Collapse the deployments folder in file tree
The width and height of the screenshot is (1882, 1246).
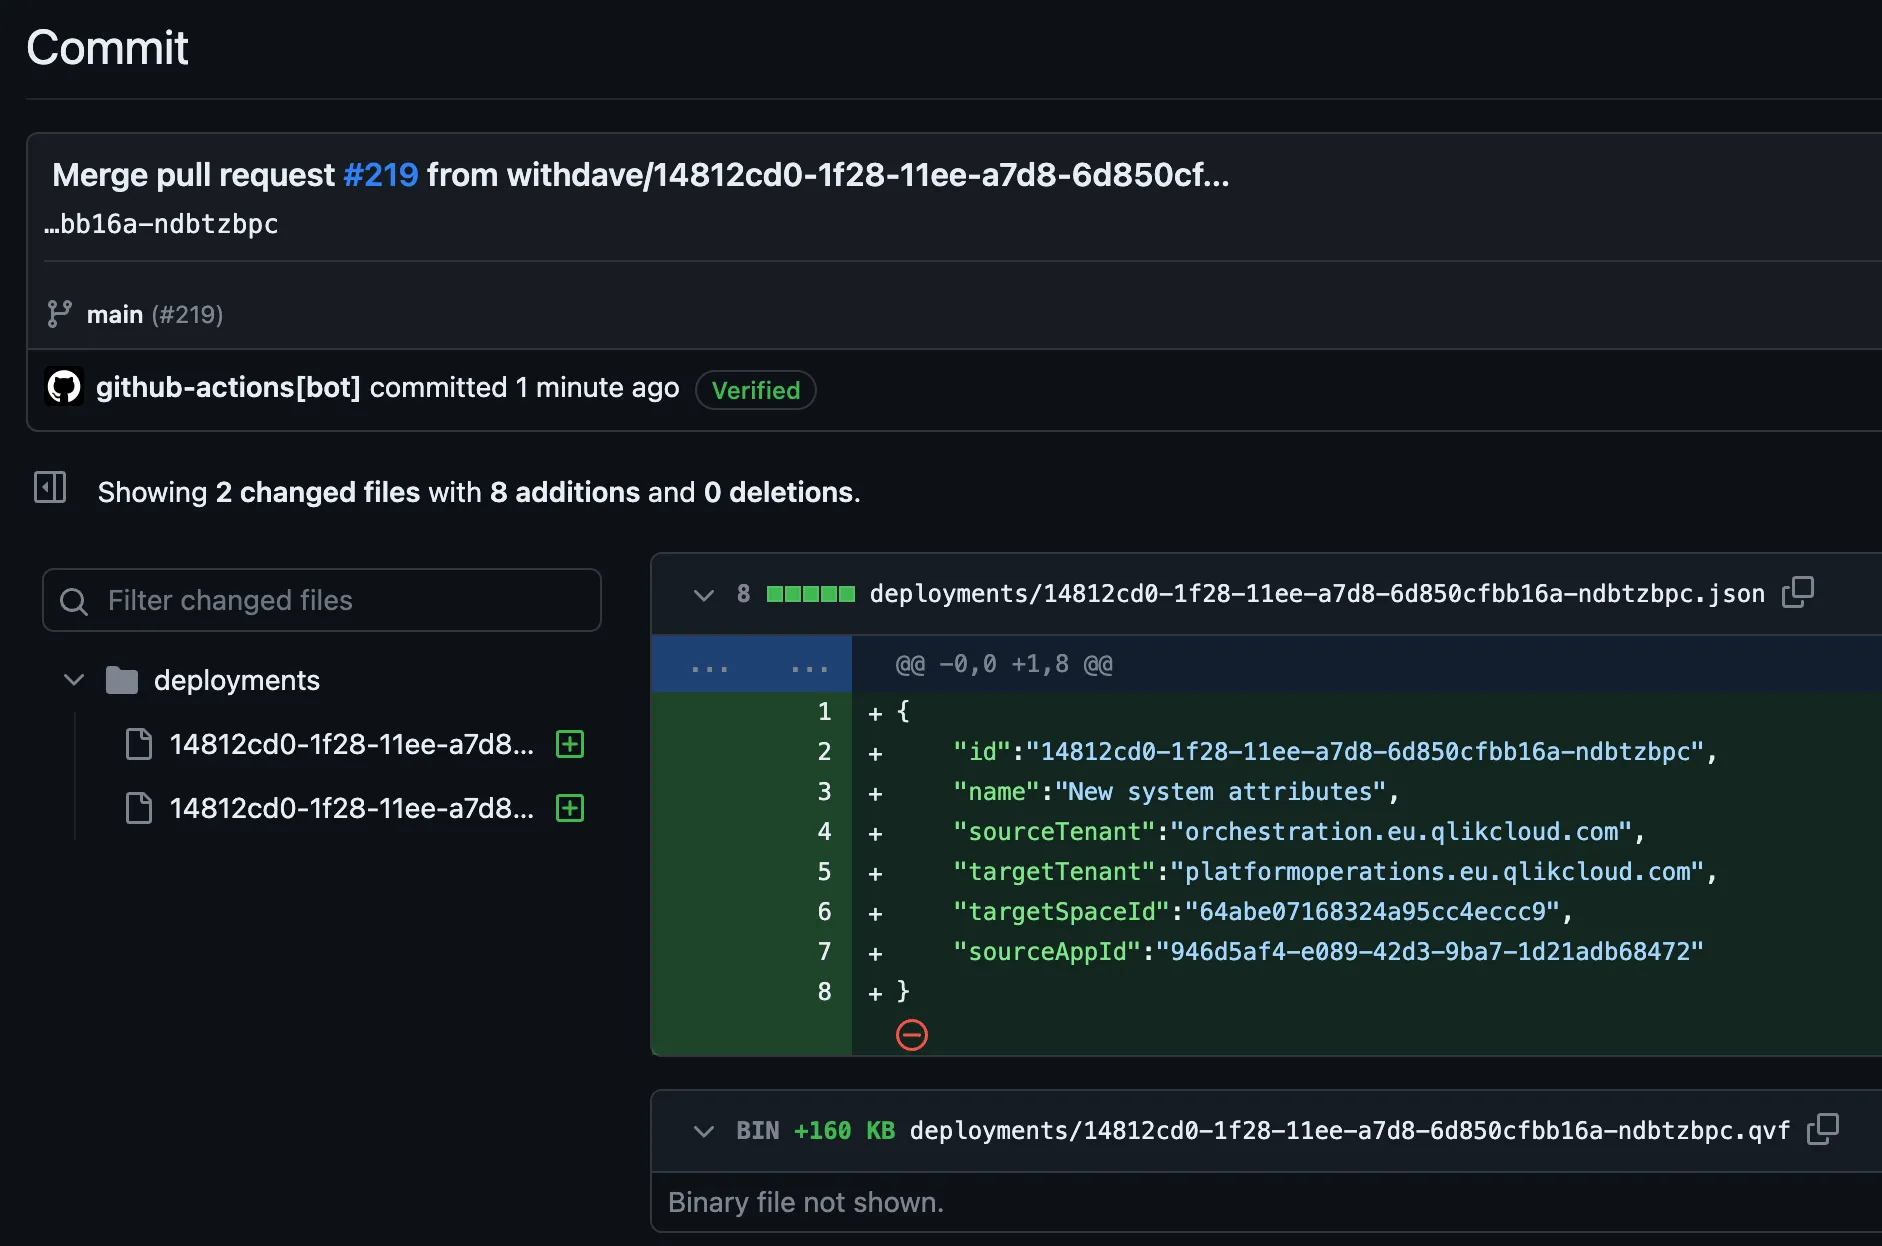72,679
